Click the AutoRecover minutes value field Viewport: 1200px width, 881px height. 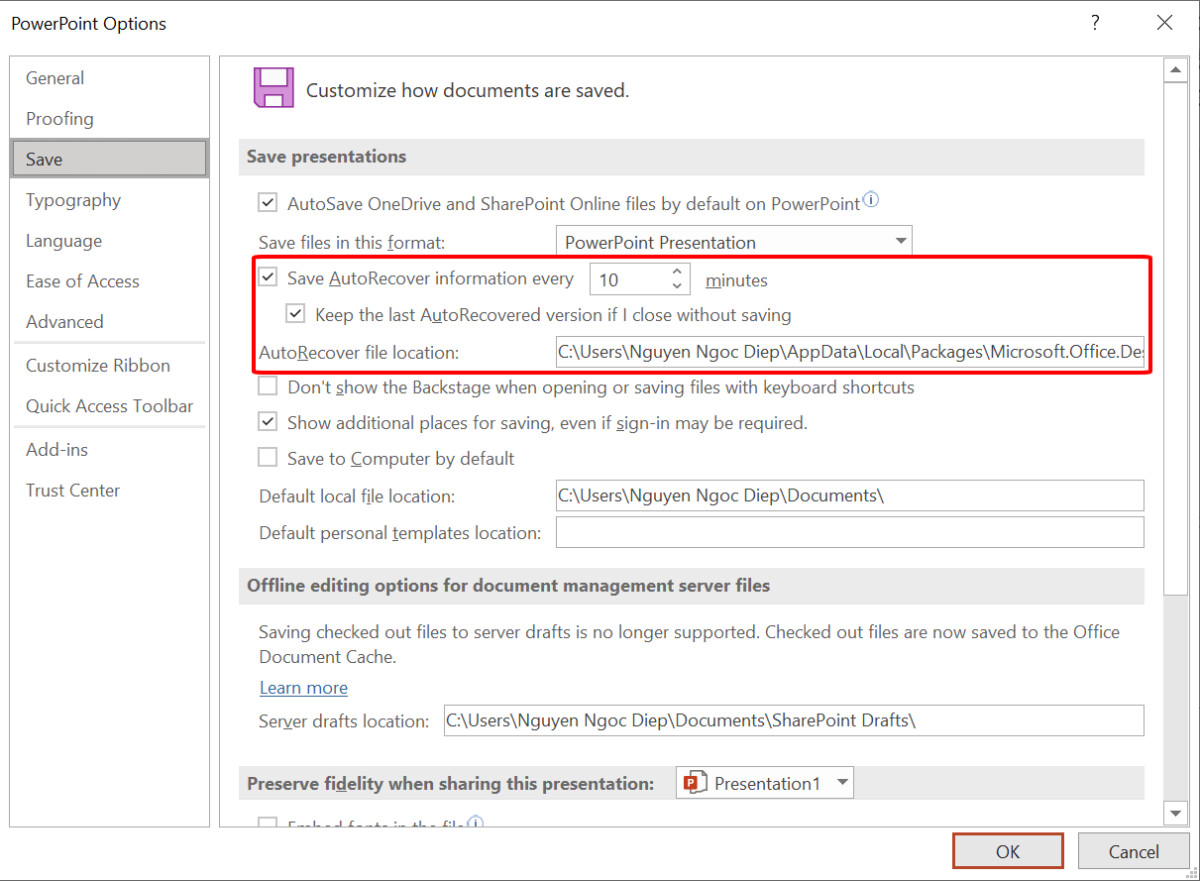click(629, 279)
